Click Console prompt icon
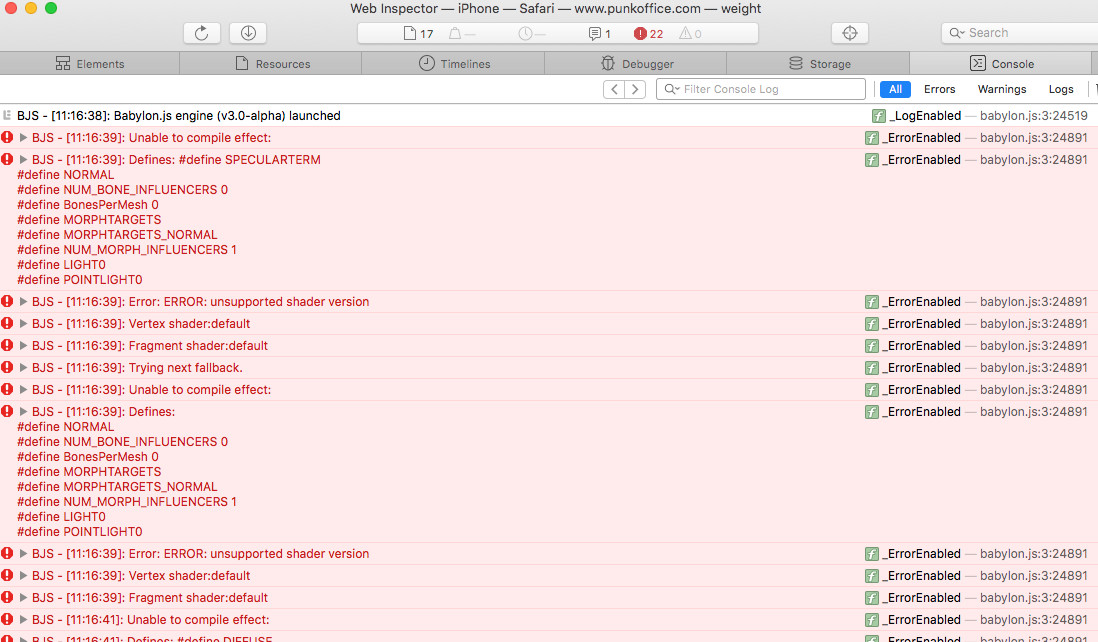This screenshot has width=1098, height=642. tap(978, 64)
